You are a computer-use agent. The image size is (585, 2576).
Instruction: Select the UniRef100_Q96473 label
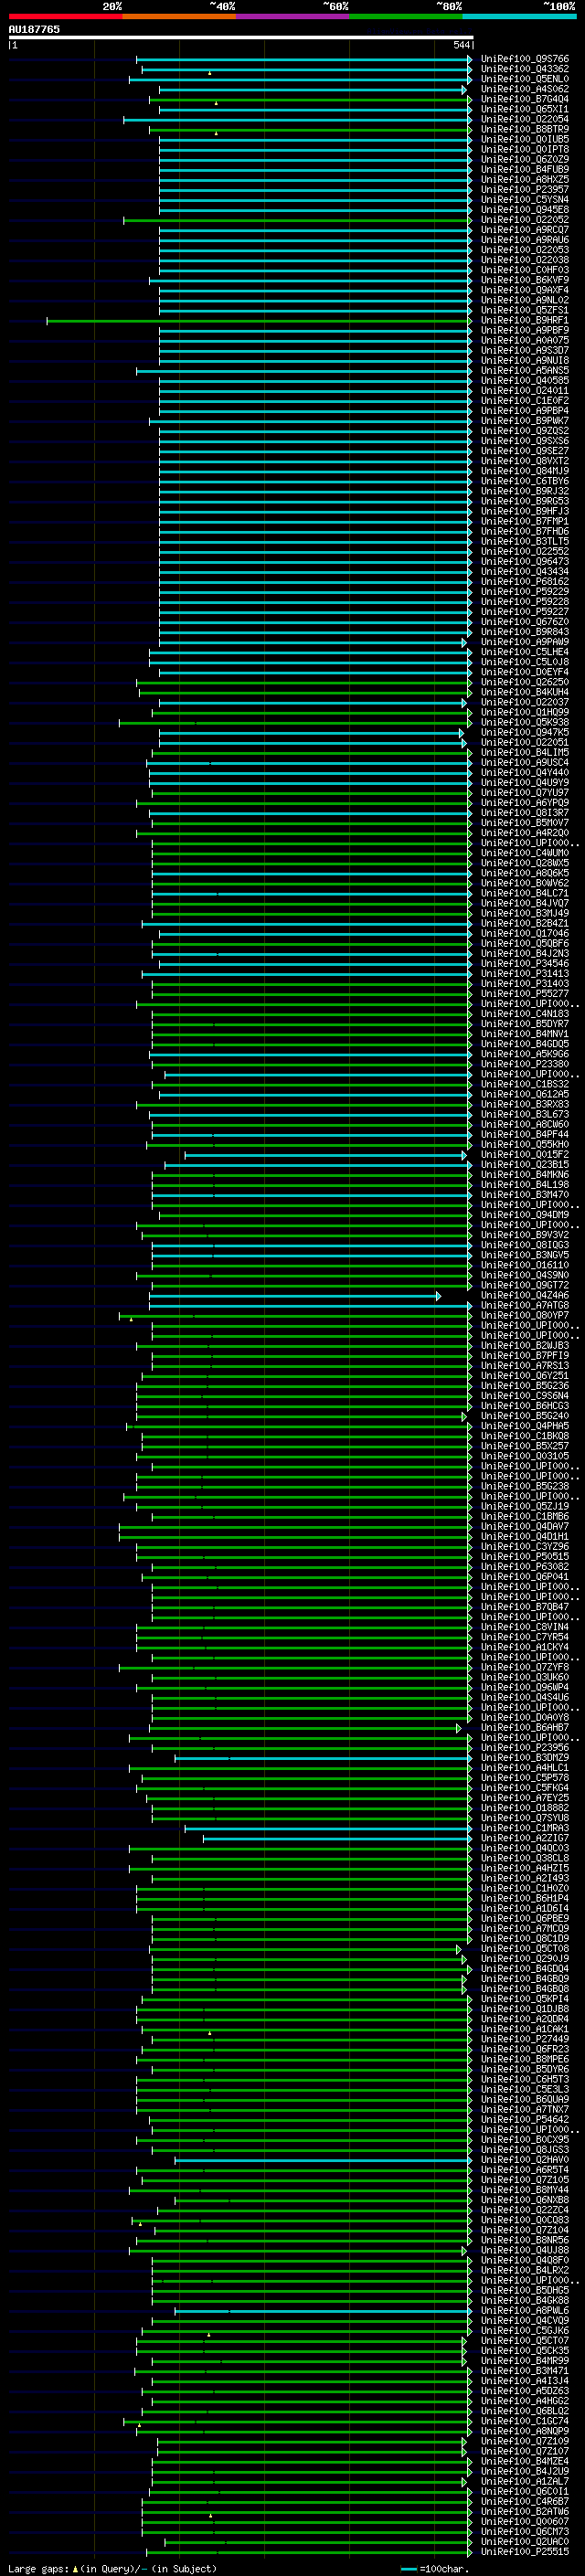tap(524, 562)
